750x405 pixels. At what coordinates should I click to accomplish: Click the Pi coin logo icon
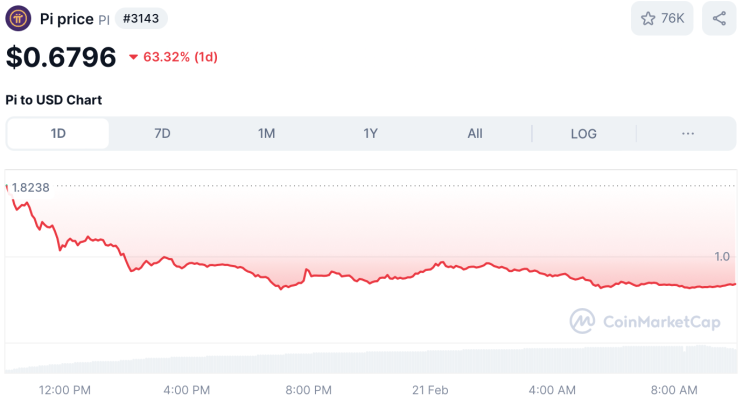click(x=18, y=18)
